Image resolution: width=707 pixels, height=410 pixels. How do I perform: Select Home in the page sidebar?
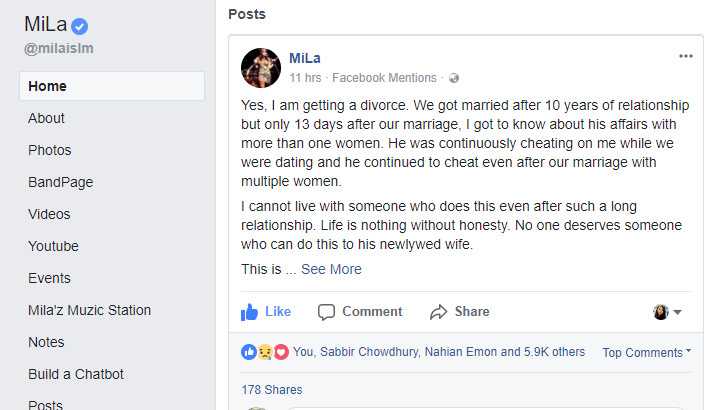click(112, 86)
